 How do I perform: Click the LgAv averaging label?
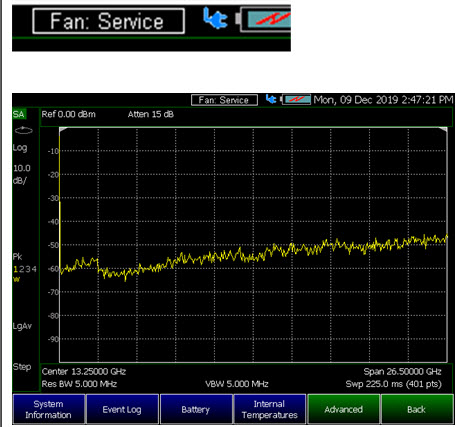click(22, 326)
